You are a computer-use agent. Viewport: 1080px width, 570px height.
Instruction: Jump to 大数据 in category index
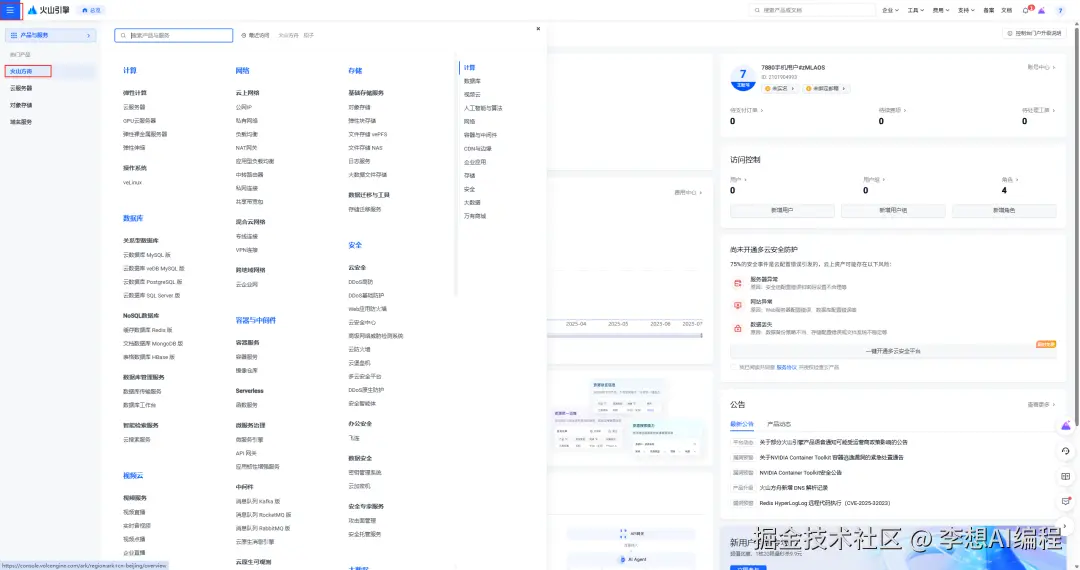pyautogui.click(x=472, y=202)
